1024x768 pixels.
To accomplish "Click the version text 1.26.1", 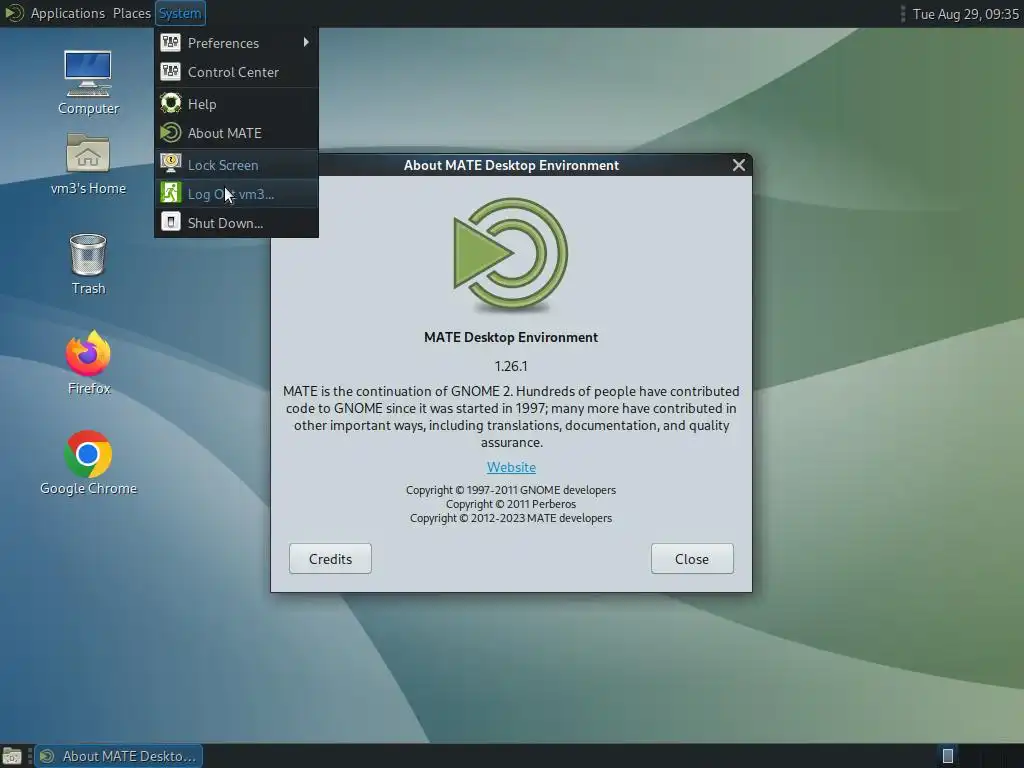I will (511, 366).
